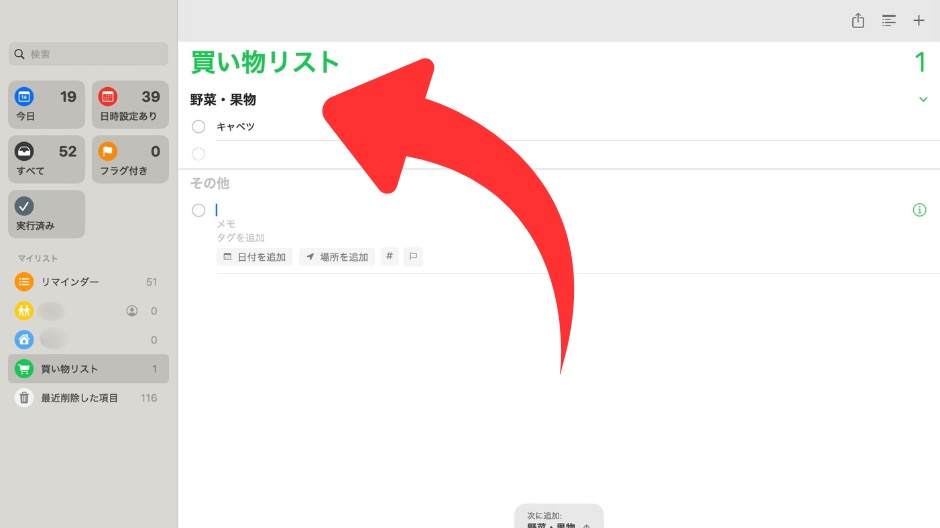Click the その他 section header

click(x=210, y=183)
